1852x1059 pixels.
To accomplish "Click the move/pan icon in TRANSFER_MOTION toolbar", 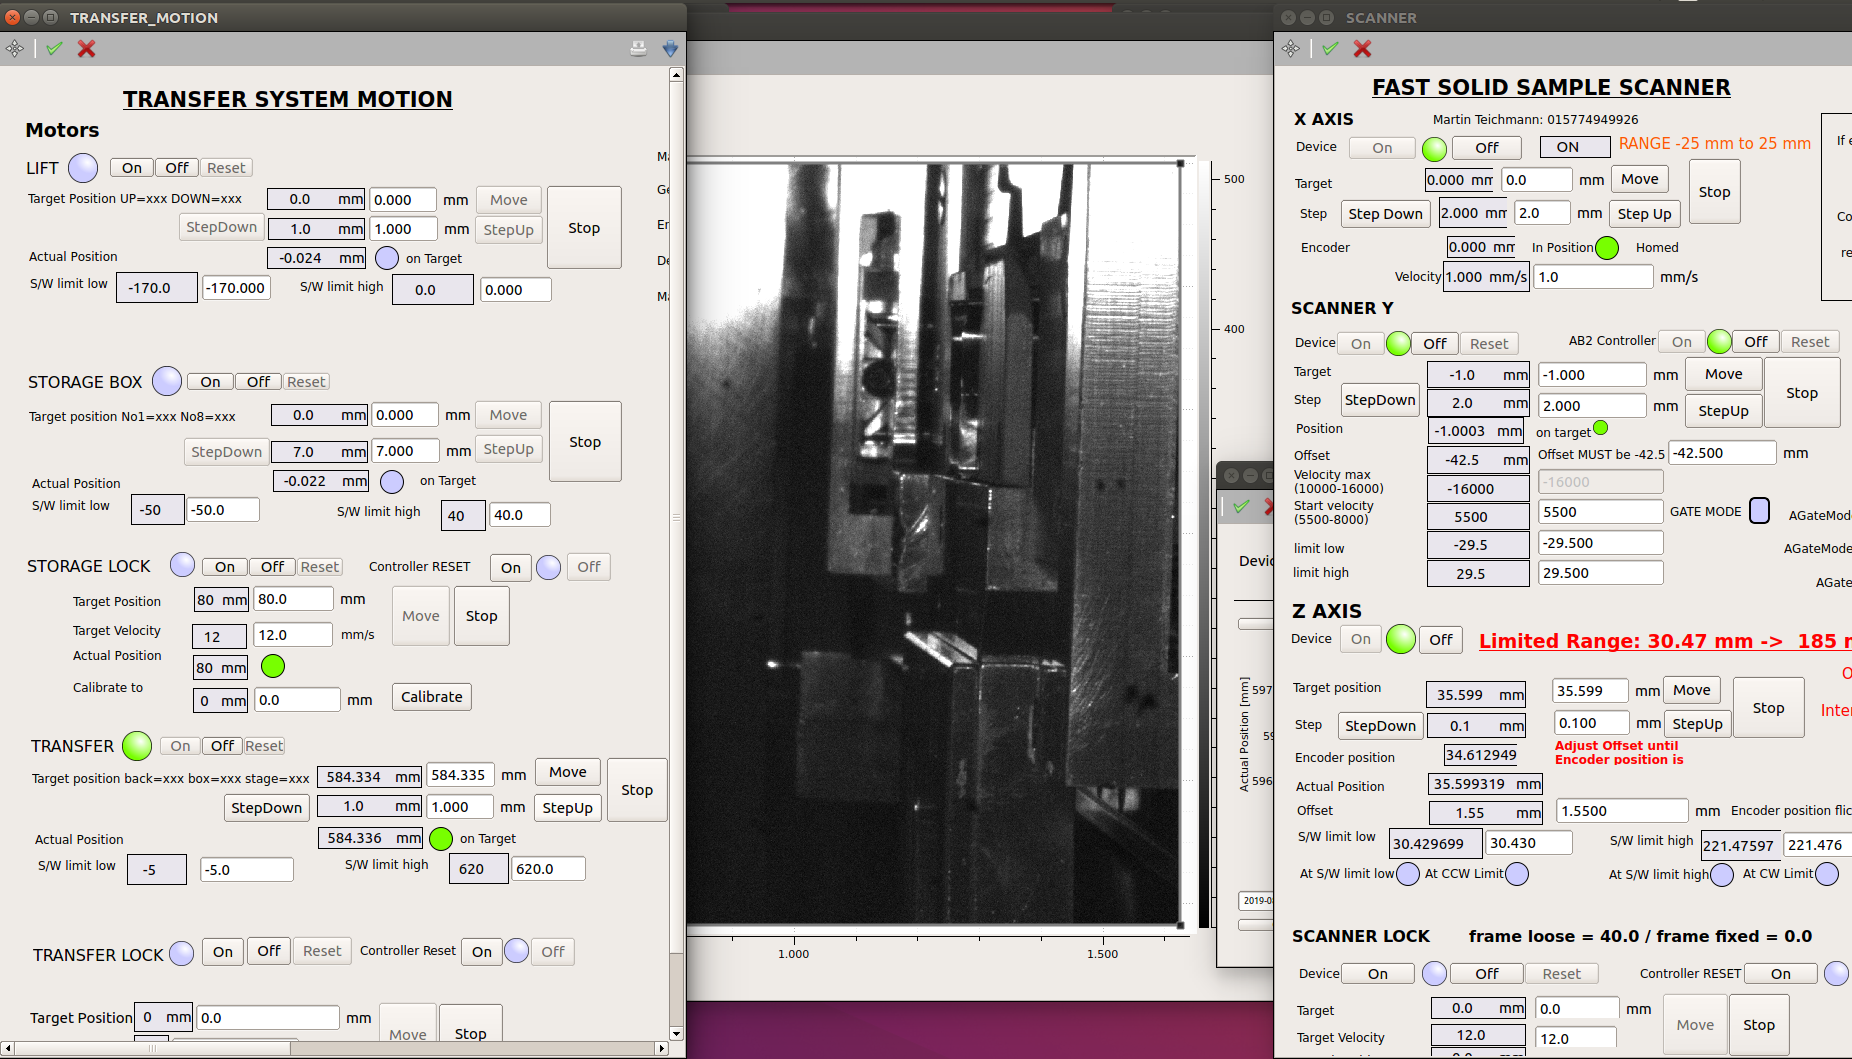I will click(x=15, y=48).
